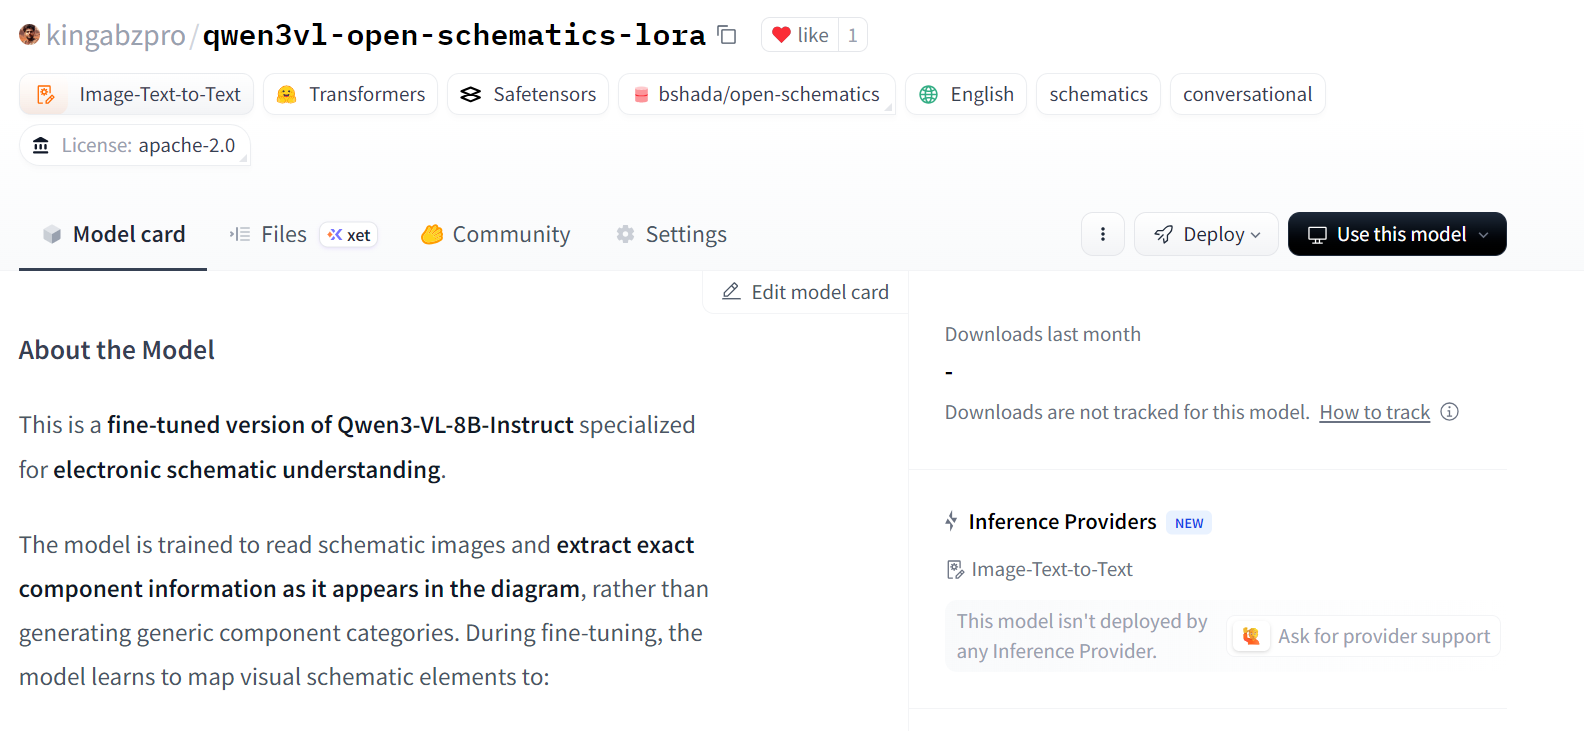1584x731 pixels.
Task: Filter by the Safetensors tag
Action: (528, 94)
